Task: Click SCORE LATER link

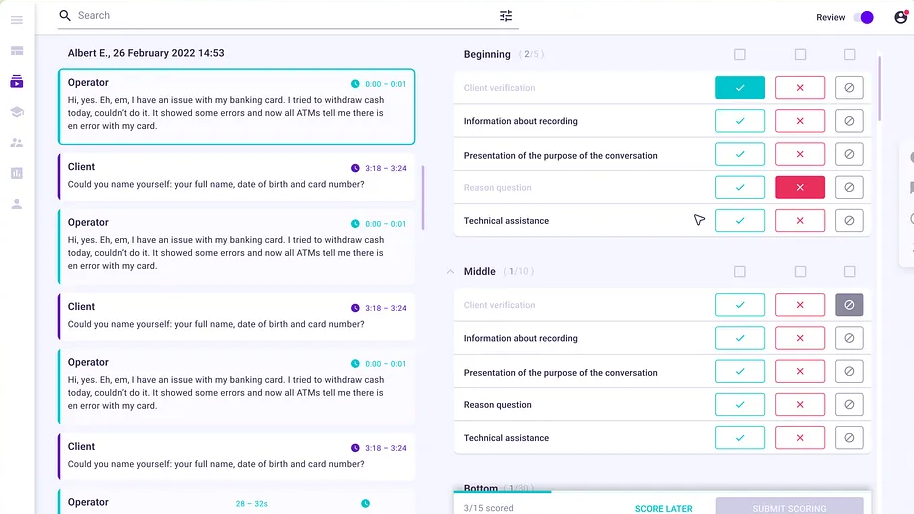Action: point(663,508)
